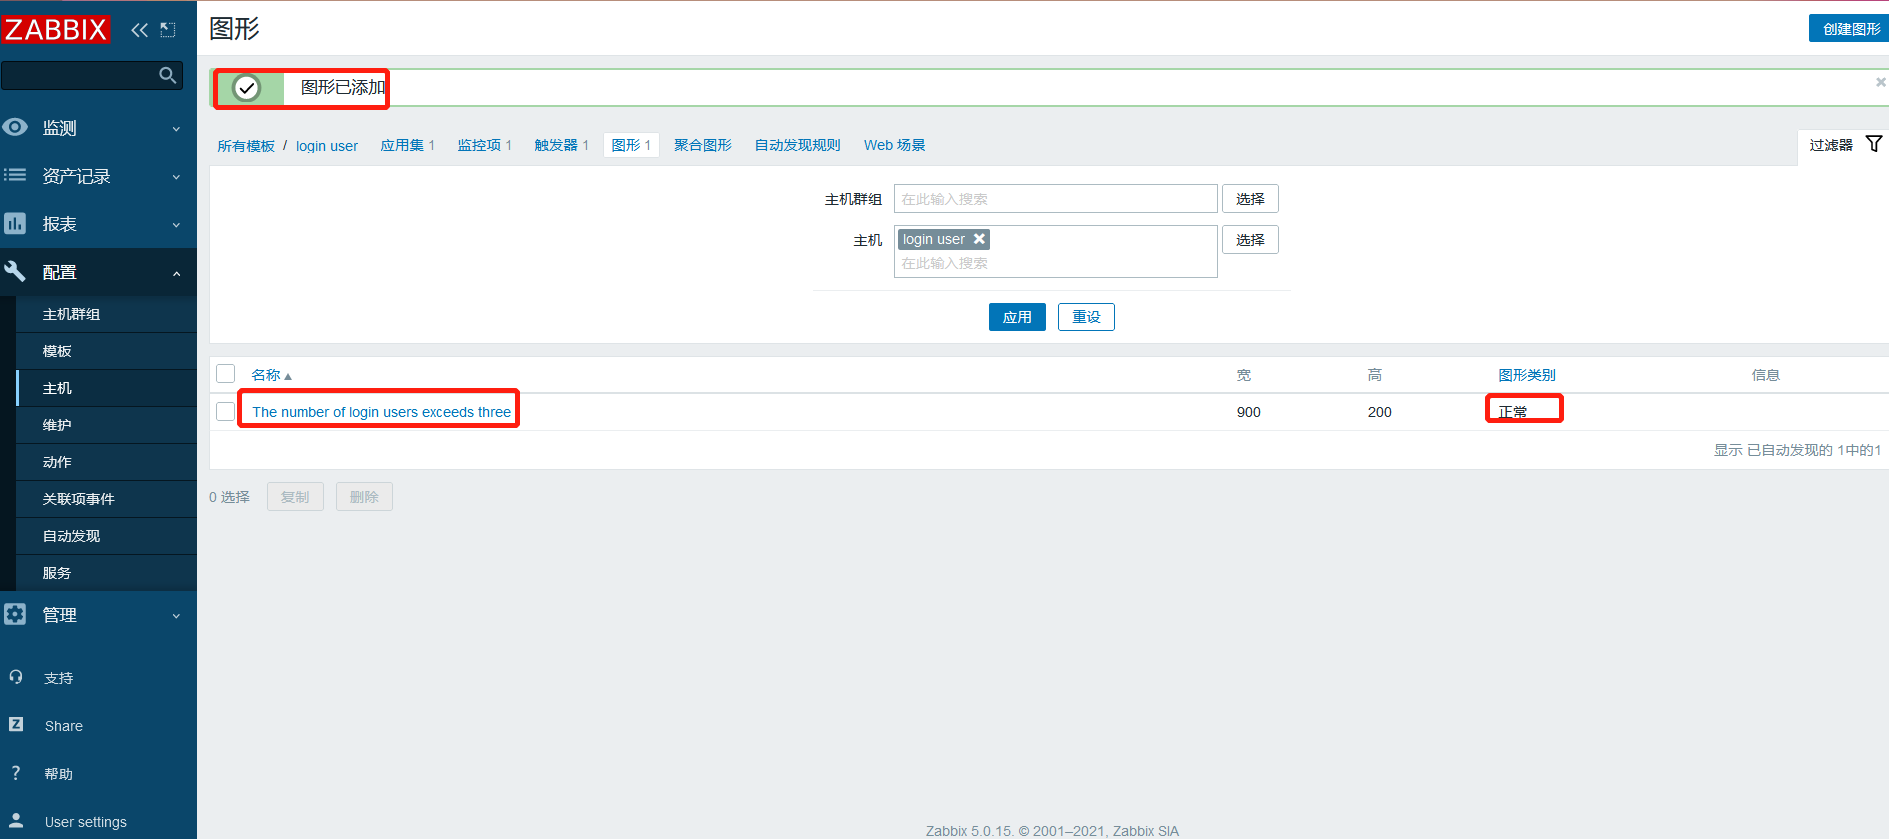The height and width of the screenshot is (839, 1889).
Task: Click the 应用 filter button
Action: (x=1017, y=317)
